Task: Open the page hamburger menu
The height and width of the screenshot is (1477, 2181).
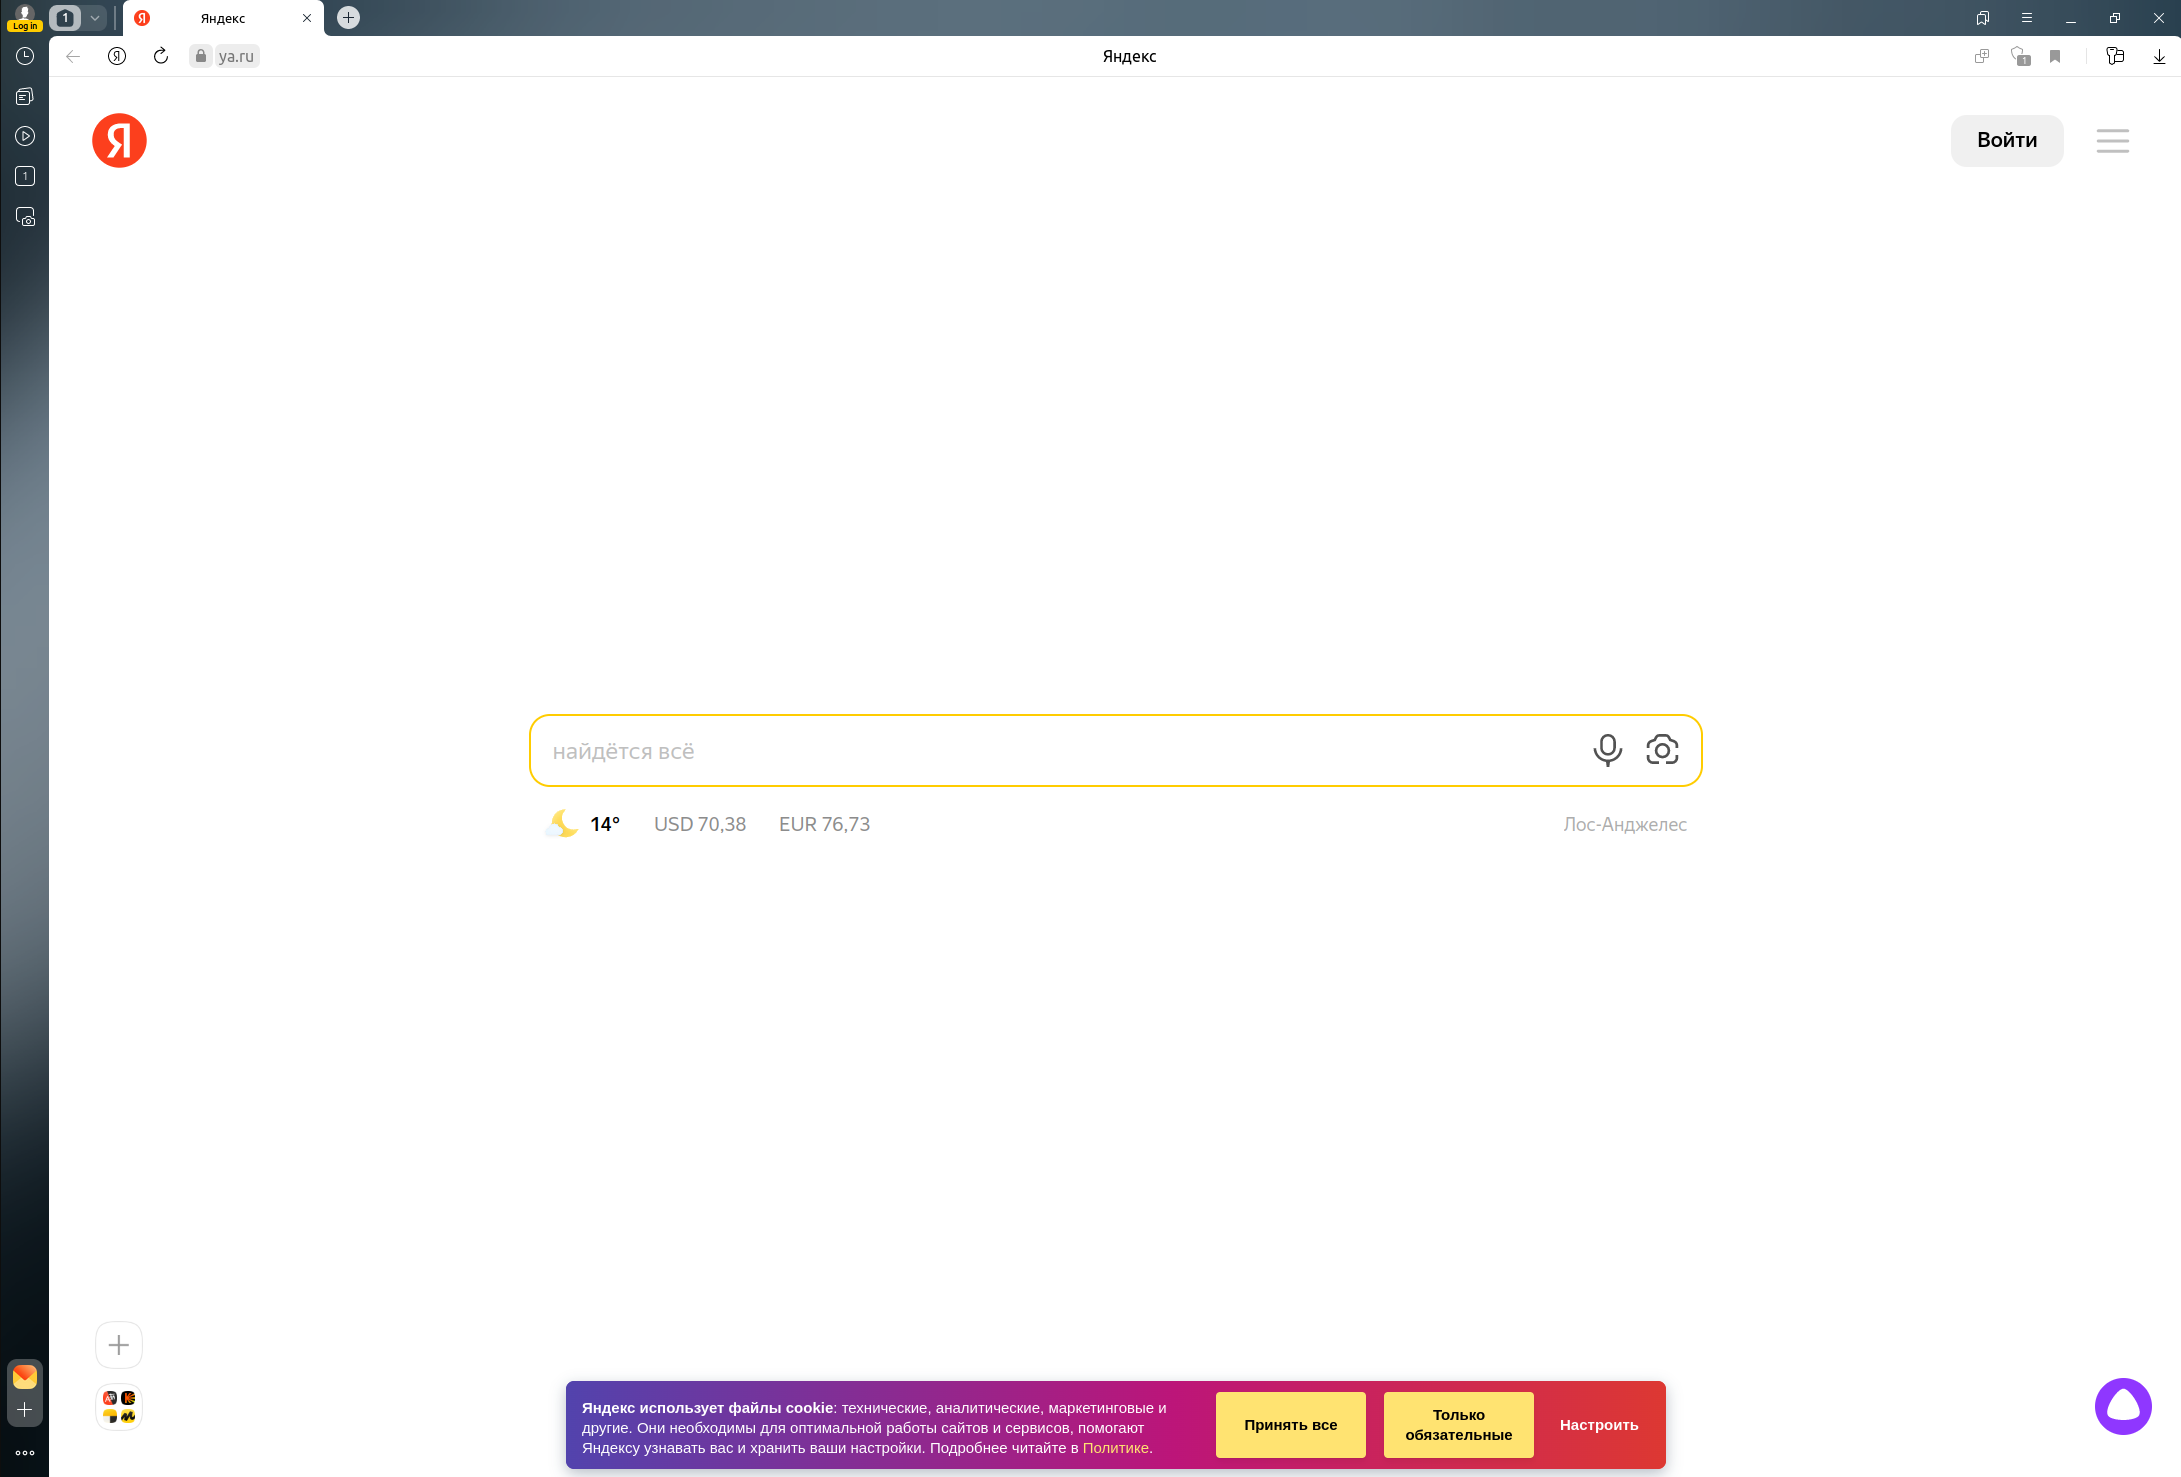Action: point(2112,141)
